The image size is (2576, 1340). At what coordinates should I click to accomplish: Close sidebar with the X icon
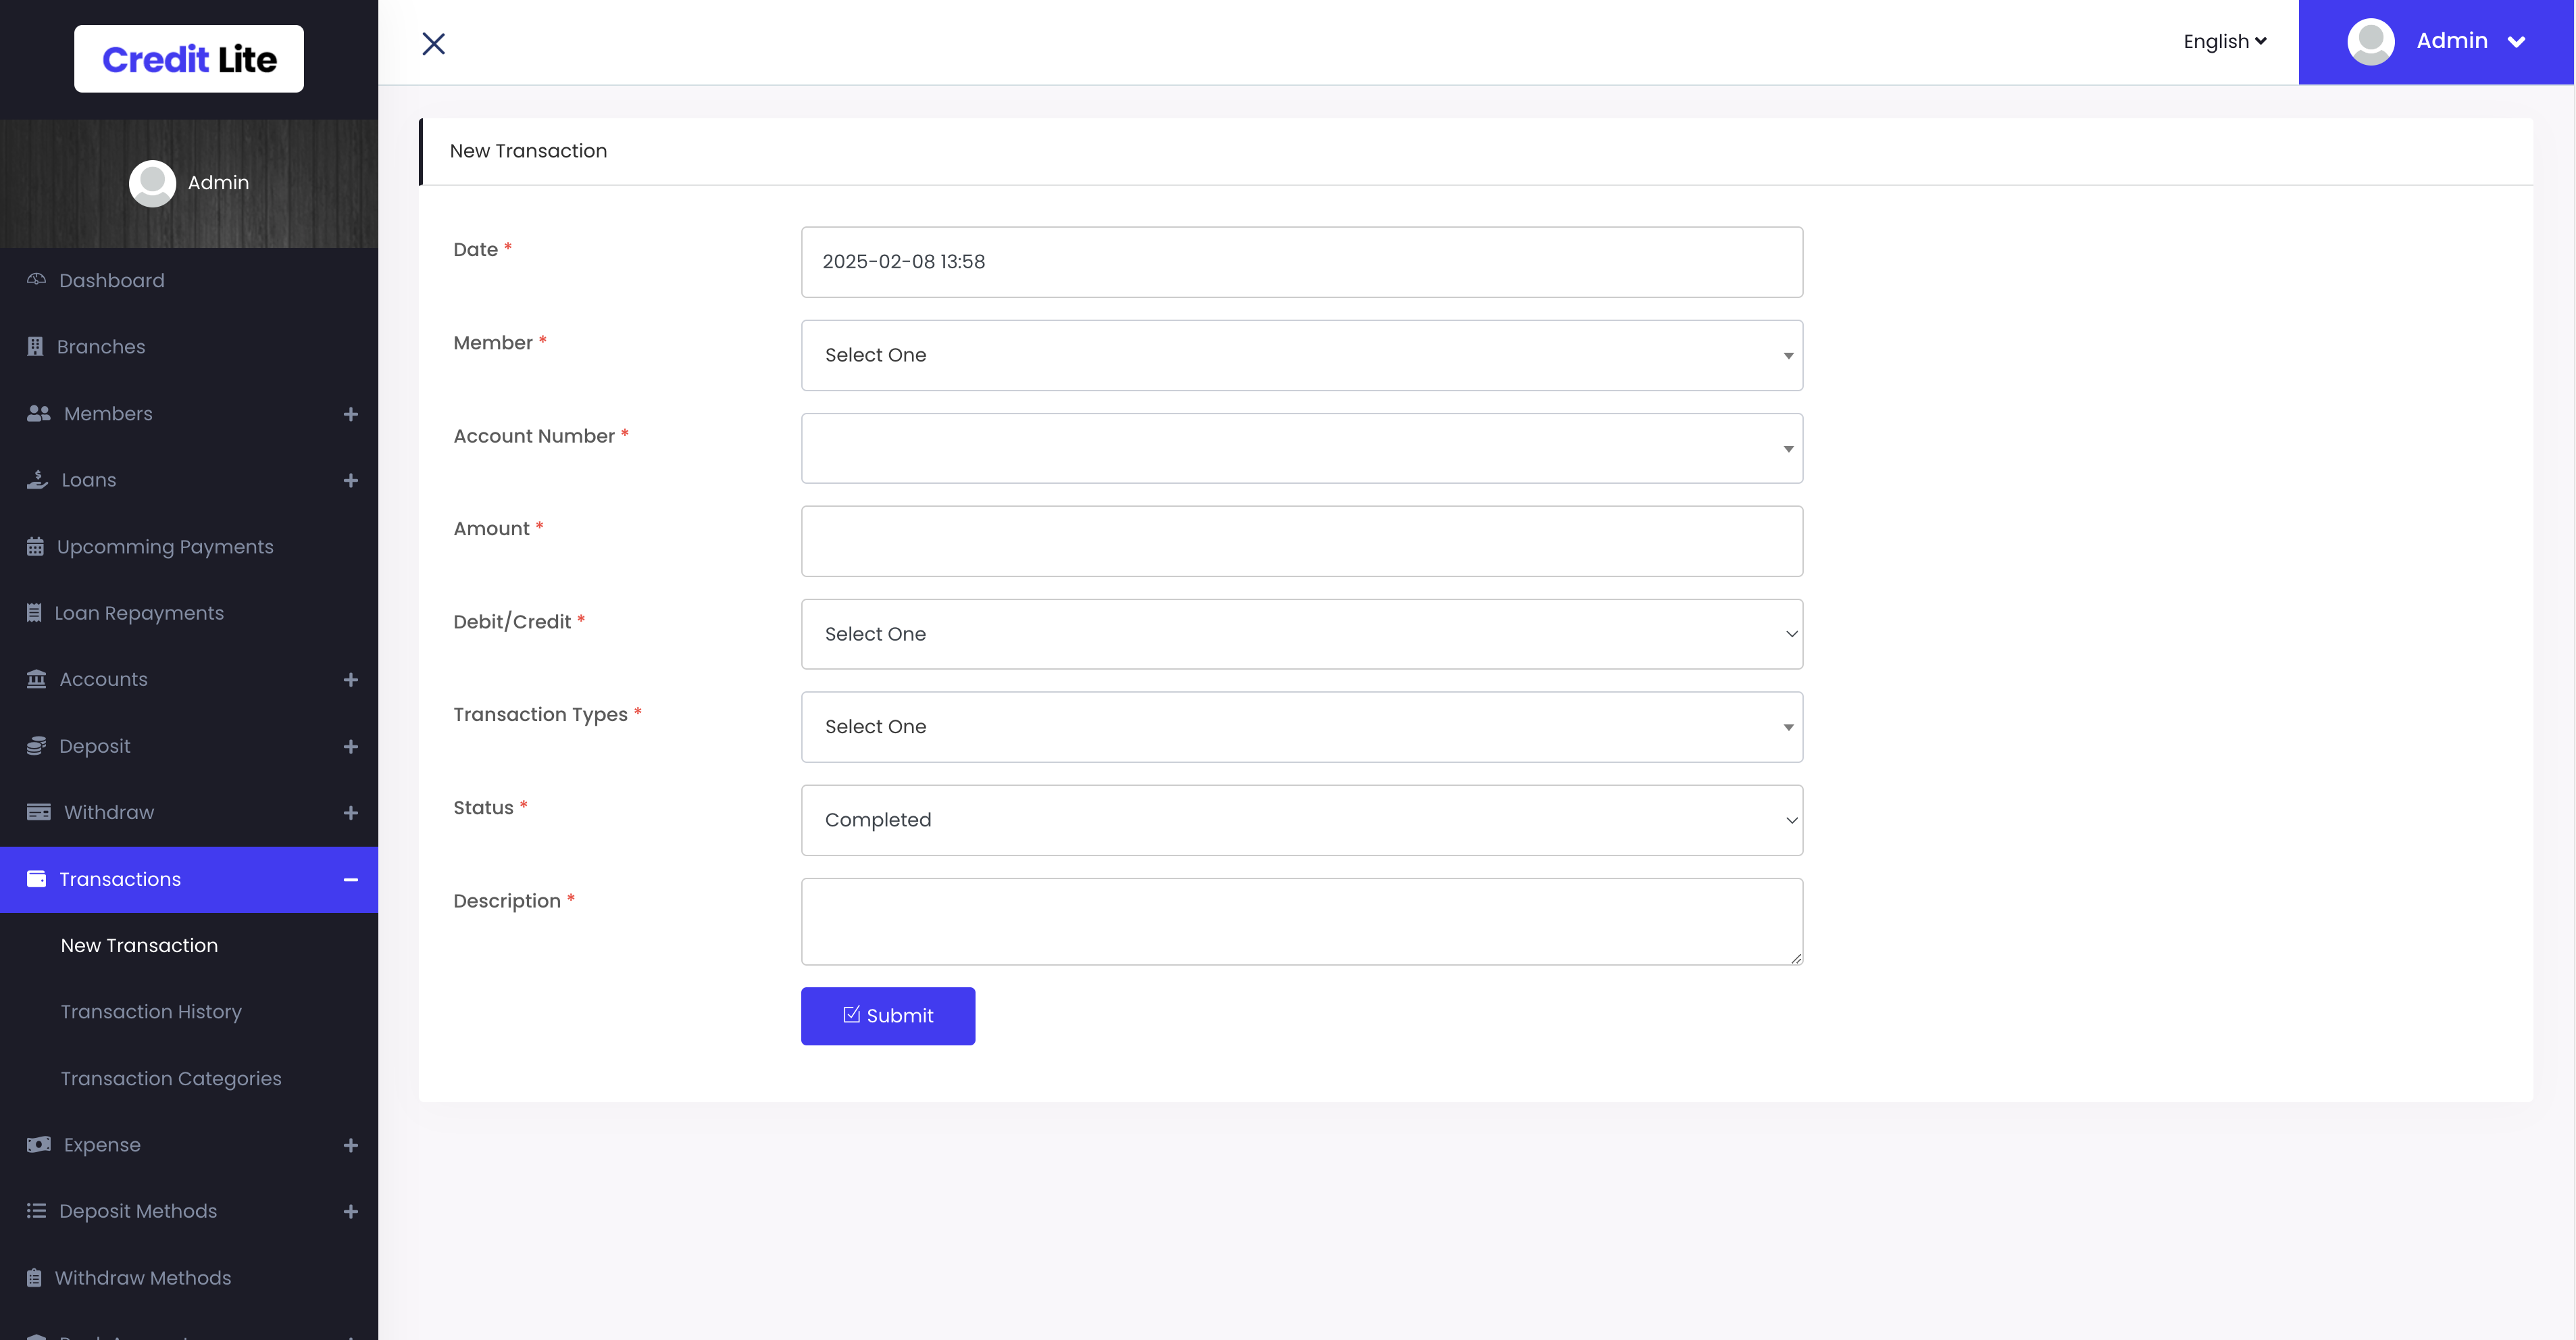coord(433,43)
